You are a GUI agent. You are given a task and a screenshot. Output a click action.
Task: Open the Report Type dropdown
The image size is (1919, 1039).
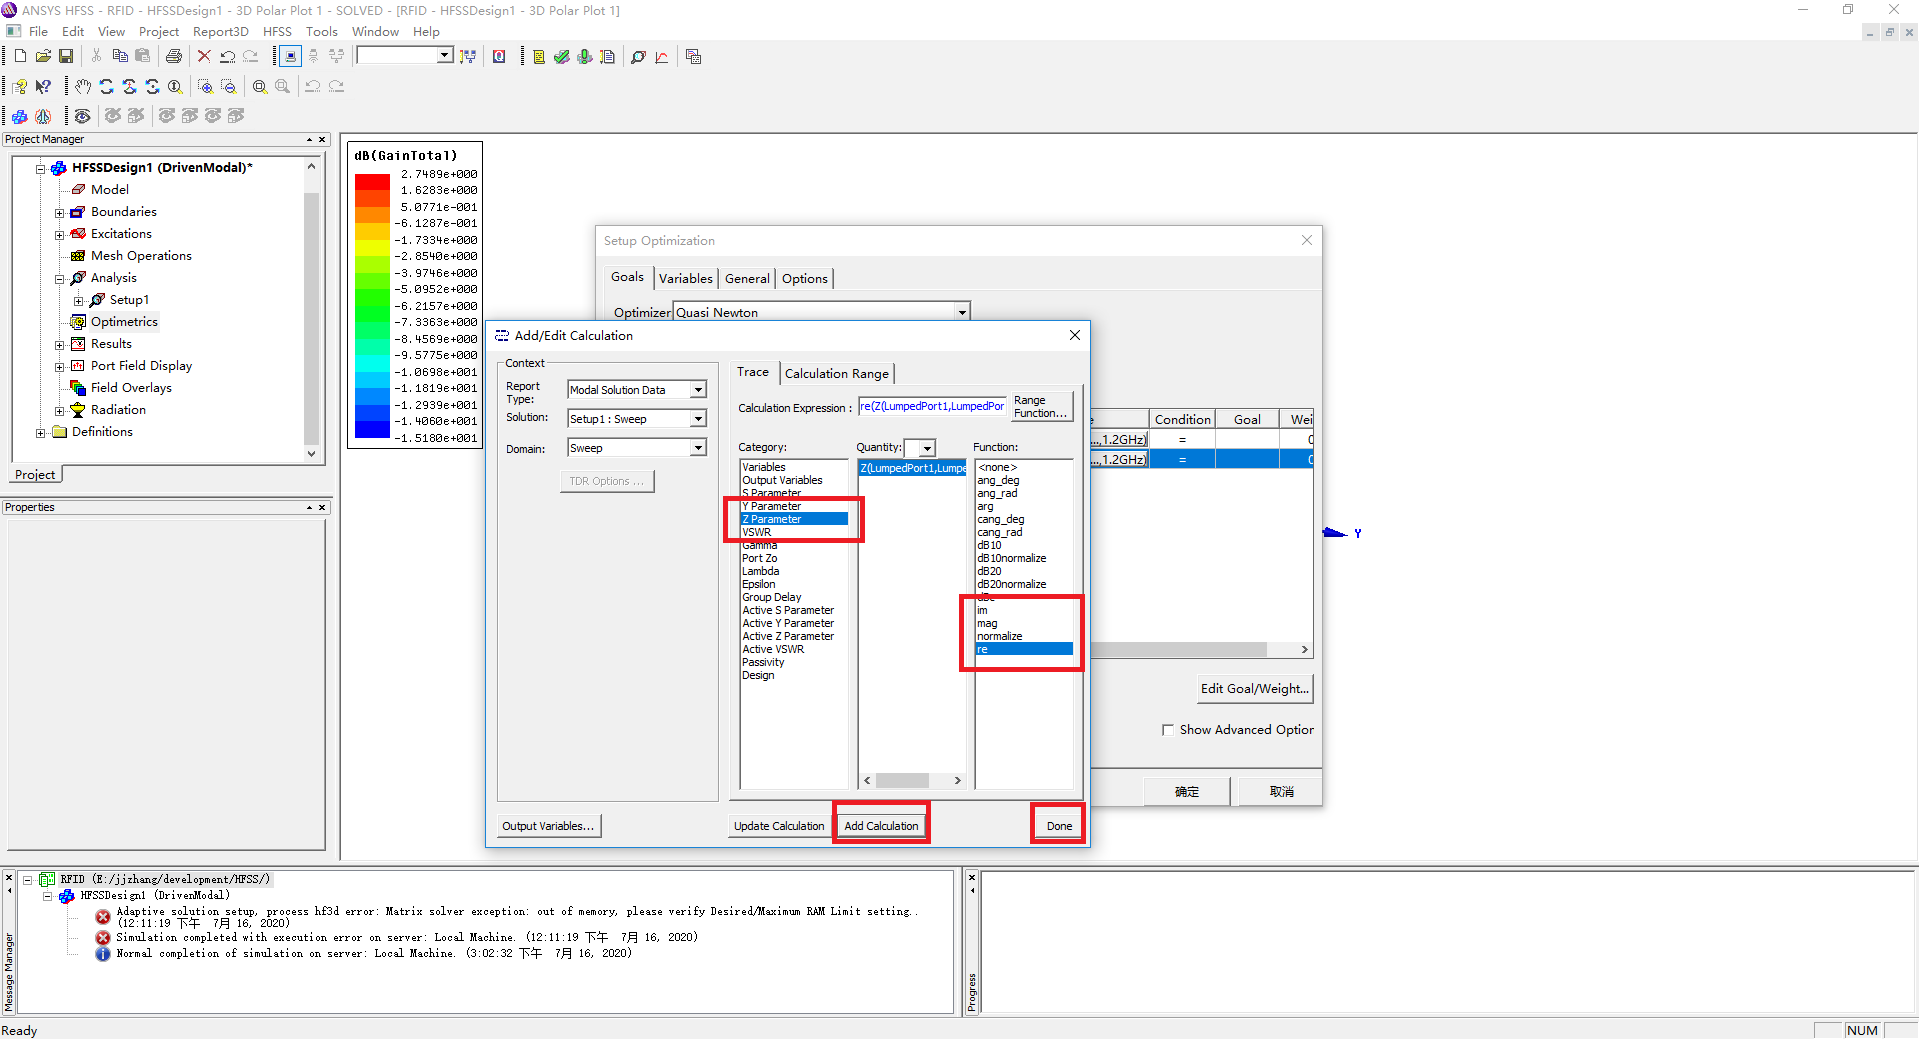pos(698,390)
